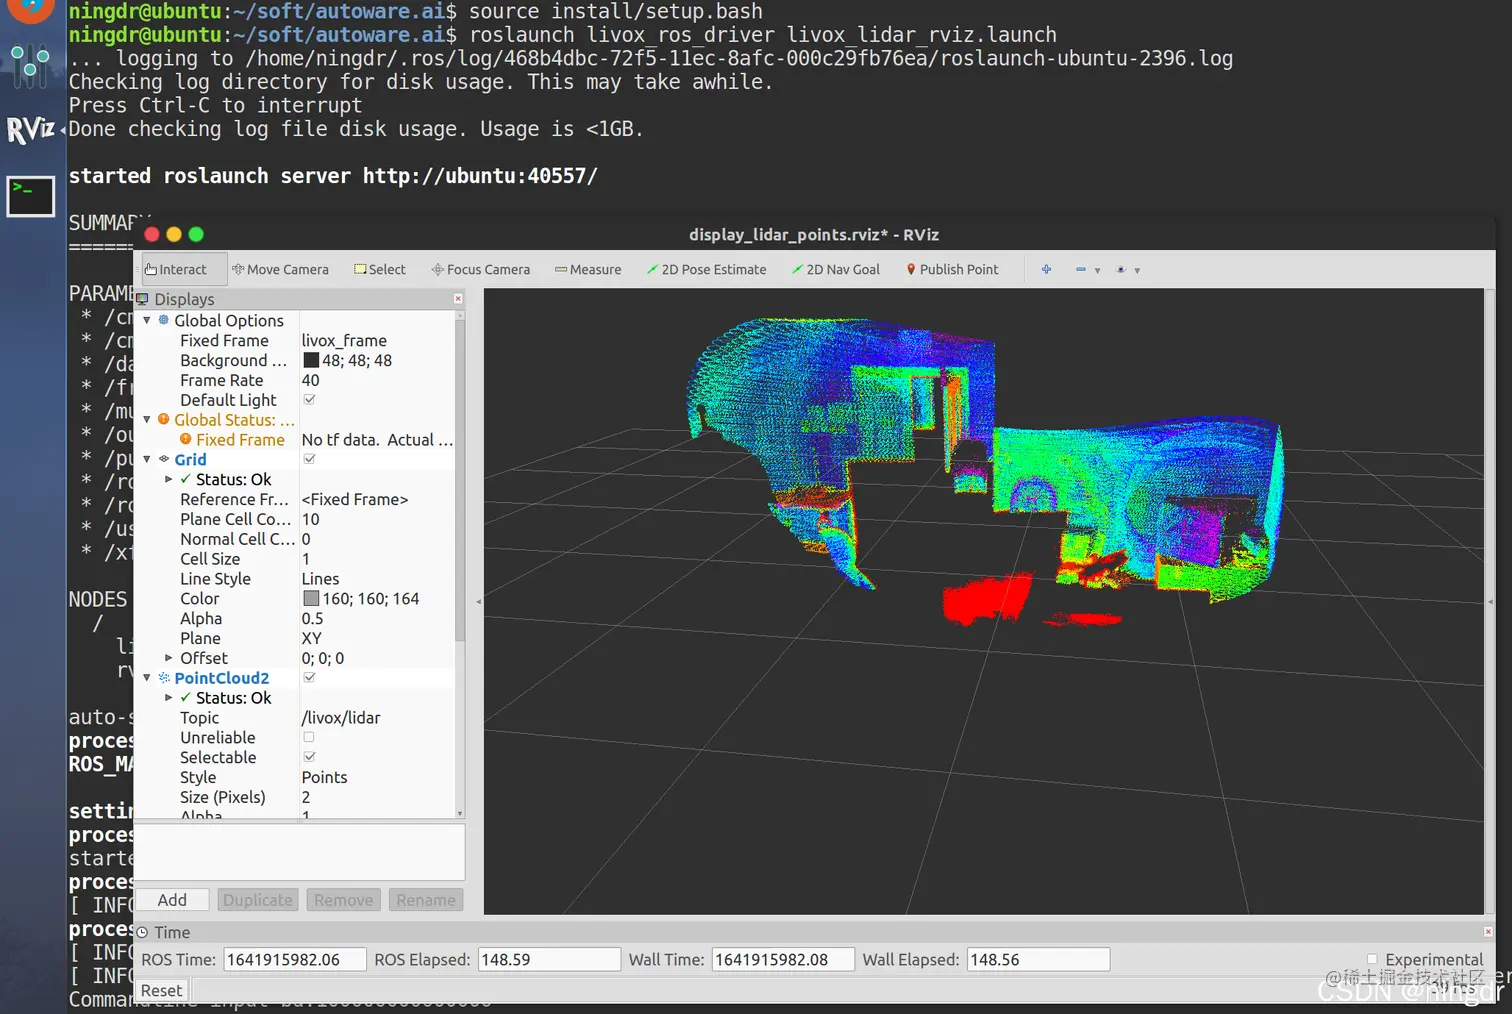
Task: Collapse the PointCloud2 tree node
Action: [x=147, y=677]
